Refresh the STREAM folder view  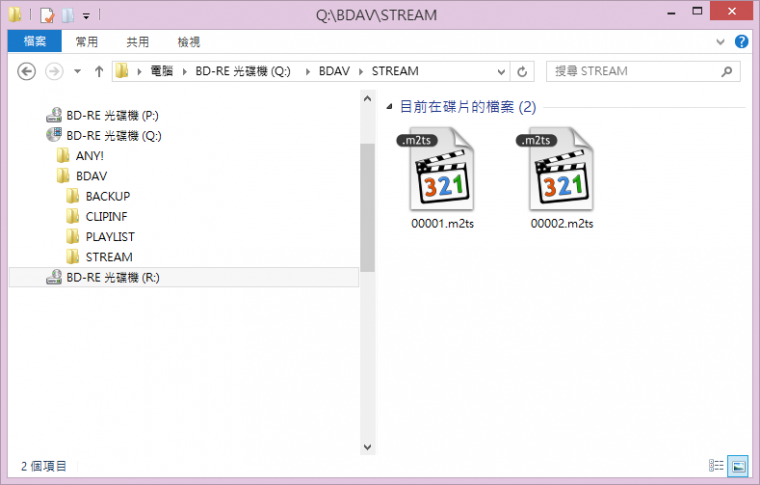point(522,72)
